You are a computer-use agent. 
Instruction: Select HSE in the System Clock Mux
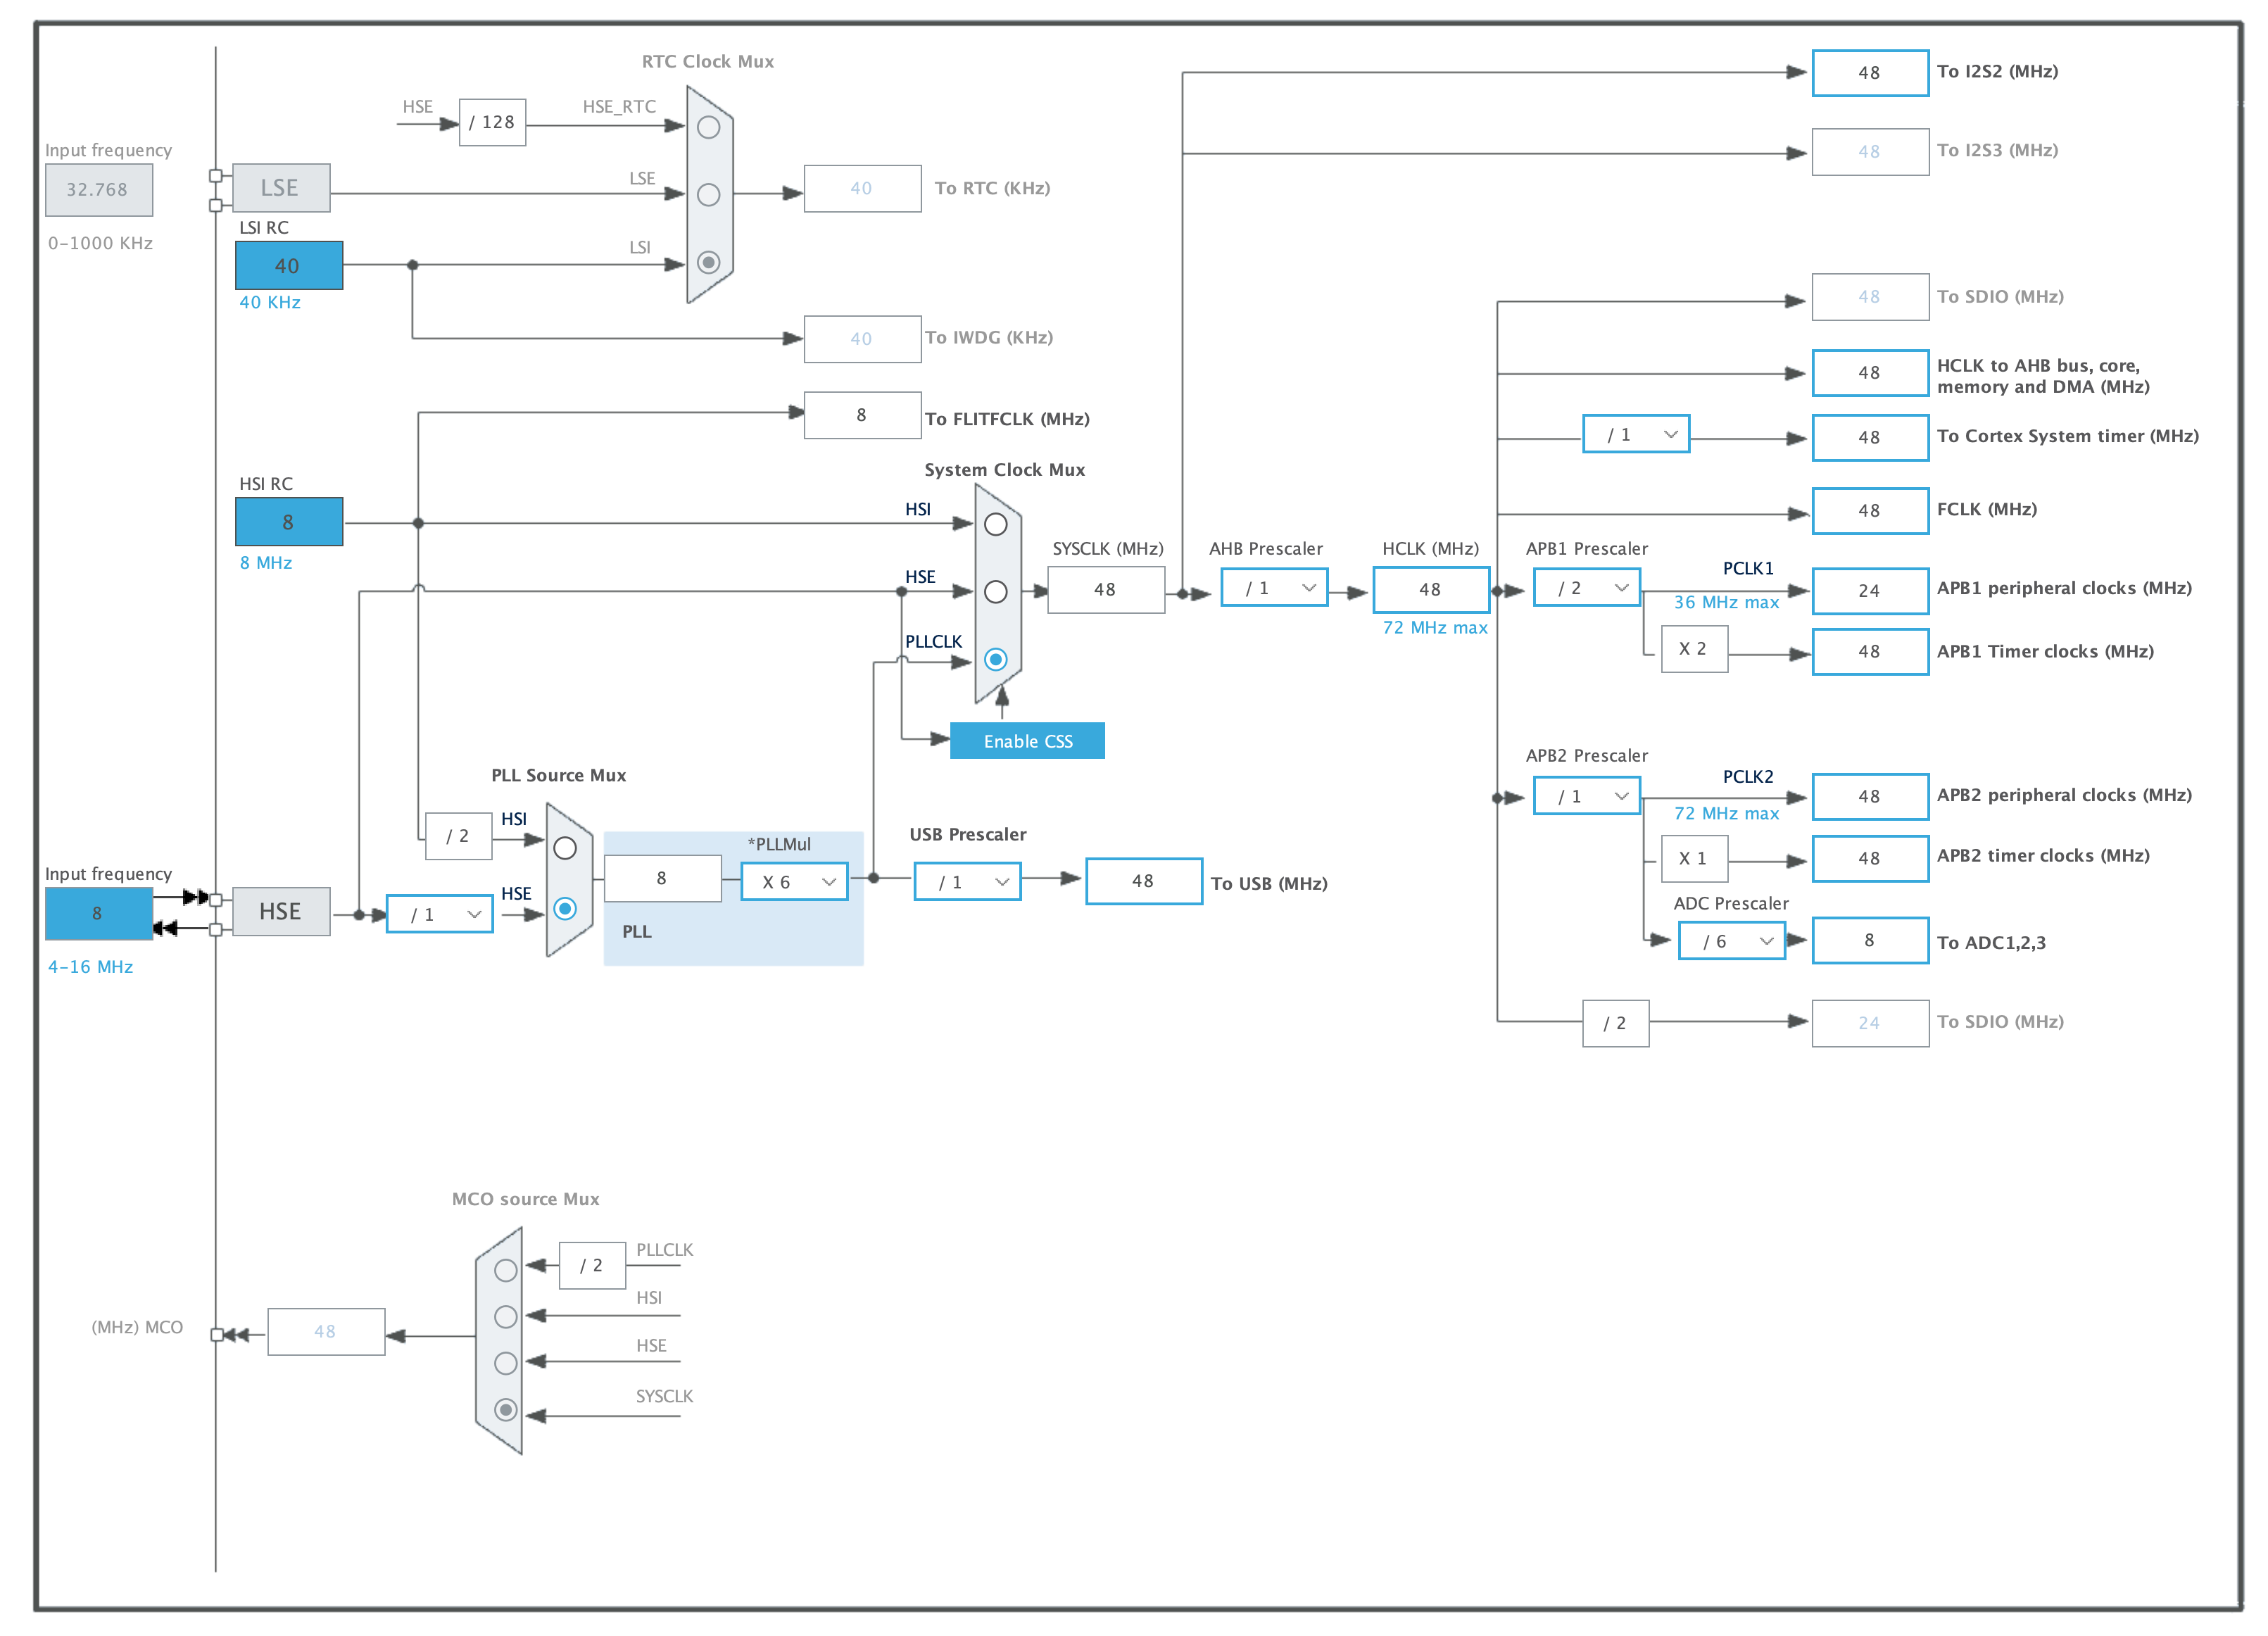tap(996, 591)
